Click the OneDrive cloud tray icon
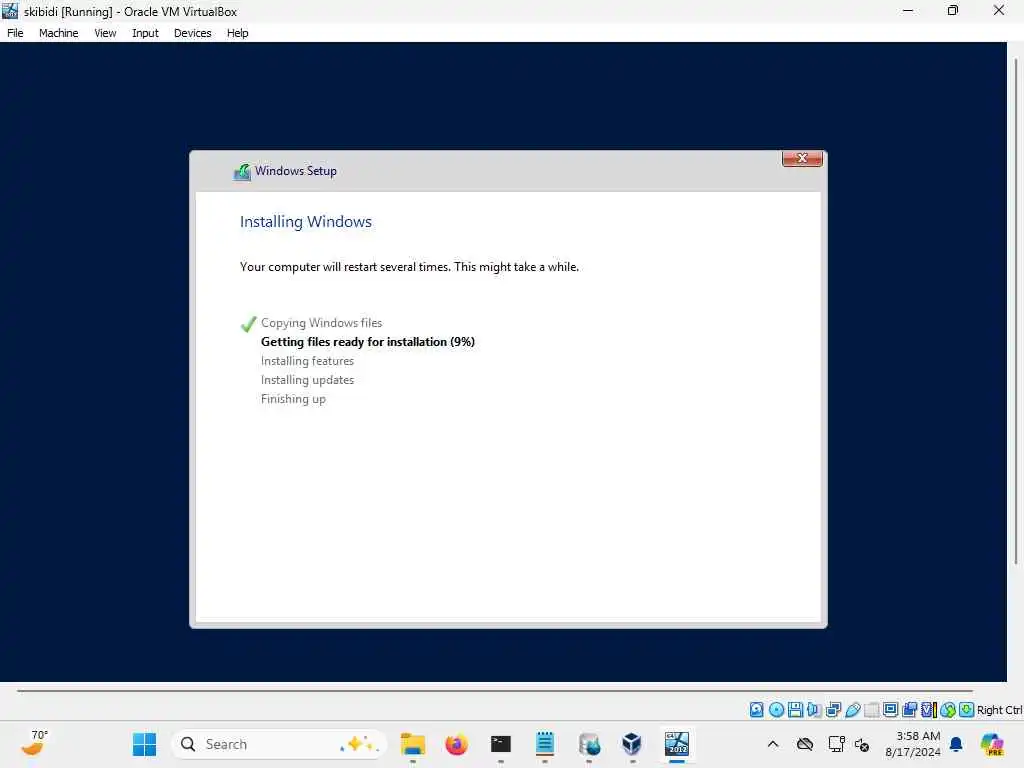This screenshot has height=768, width=1024. click(805, 744)
